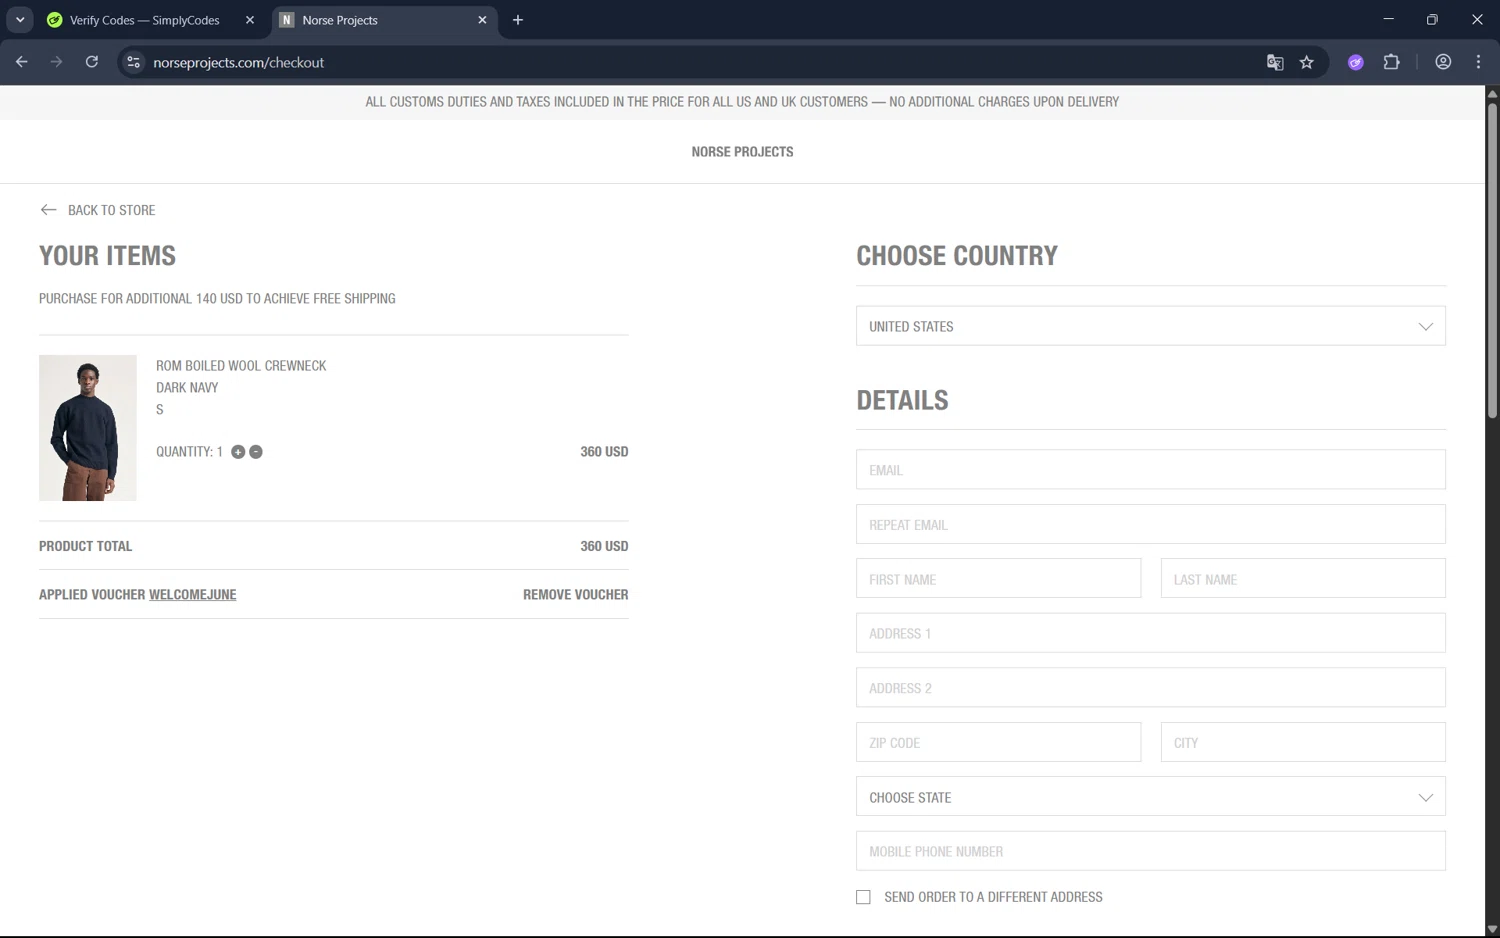Open the extensions puzzle icon
The image size is (1500, 938).
(x=1391, y=62)
